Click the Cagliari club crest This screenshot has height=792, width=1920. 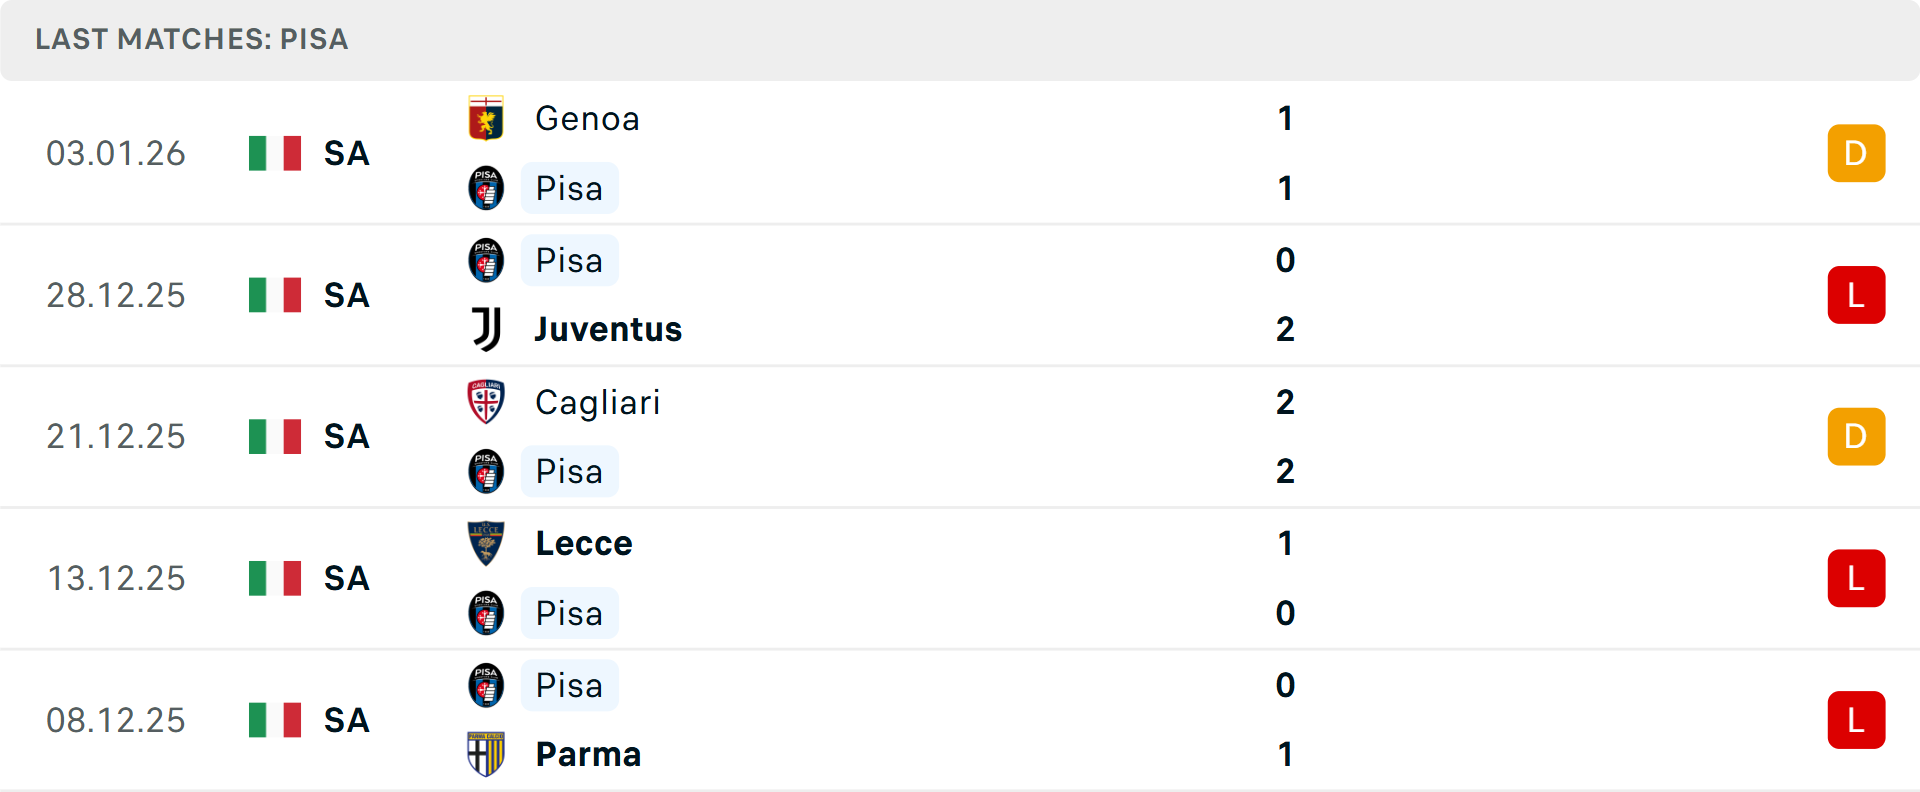[x=486, y=402]
